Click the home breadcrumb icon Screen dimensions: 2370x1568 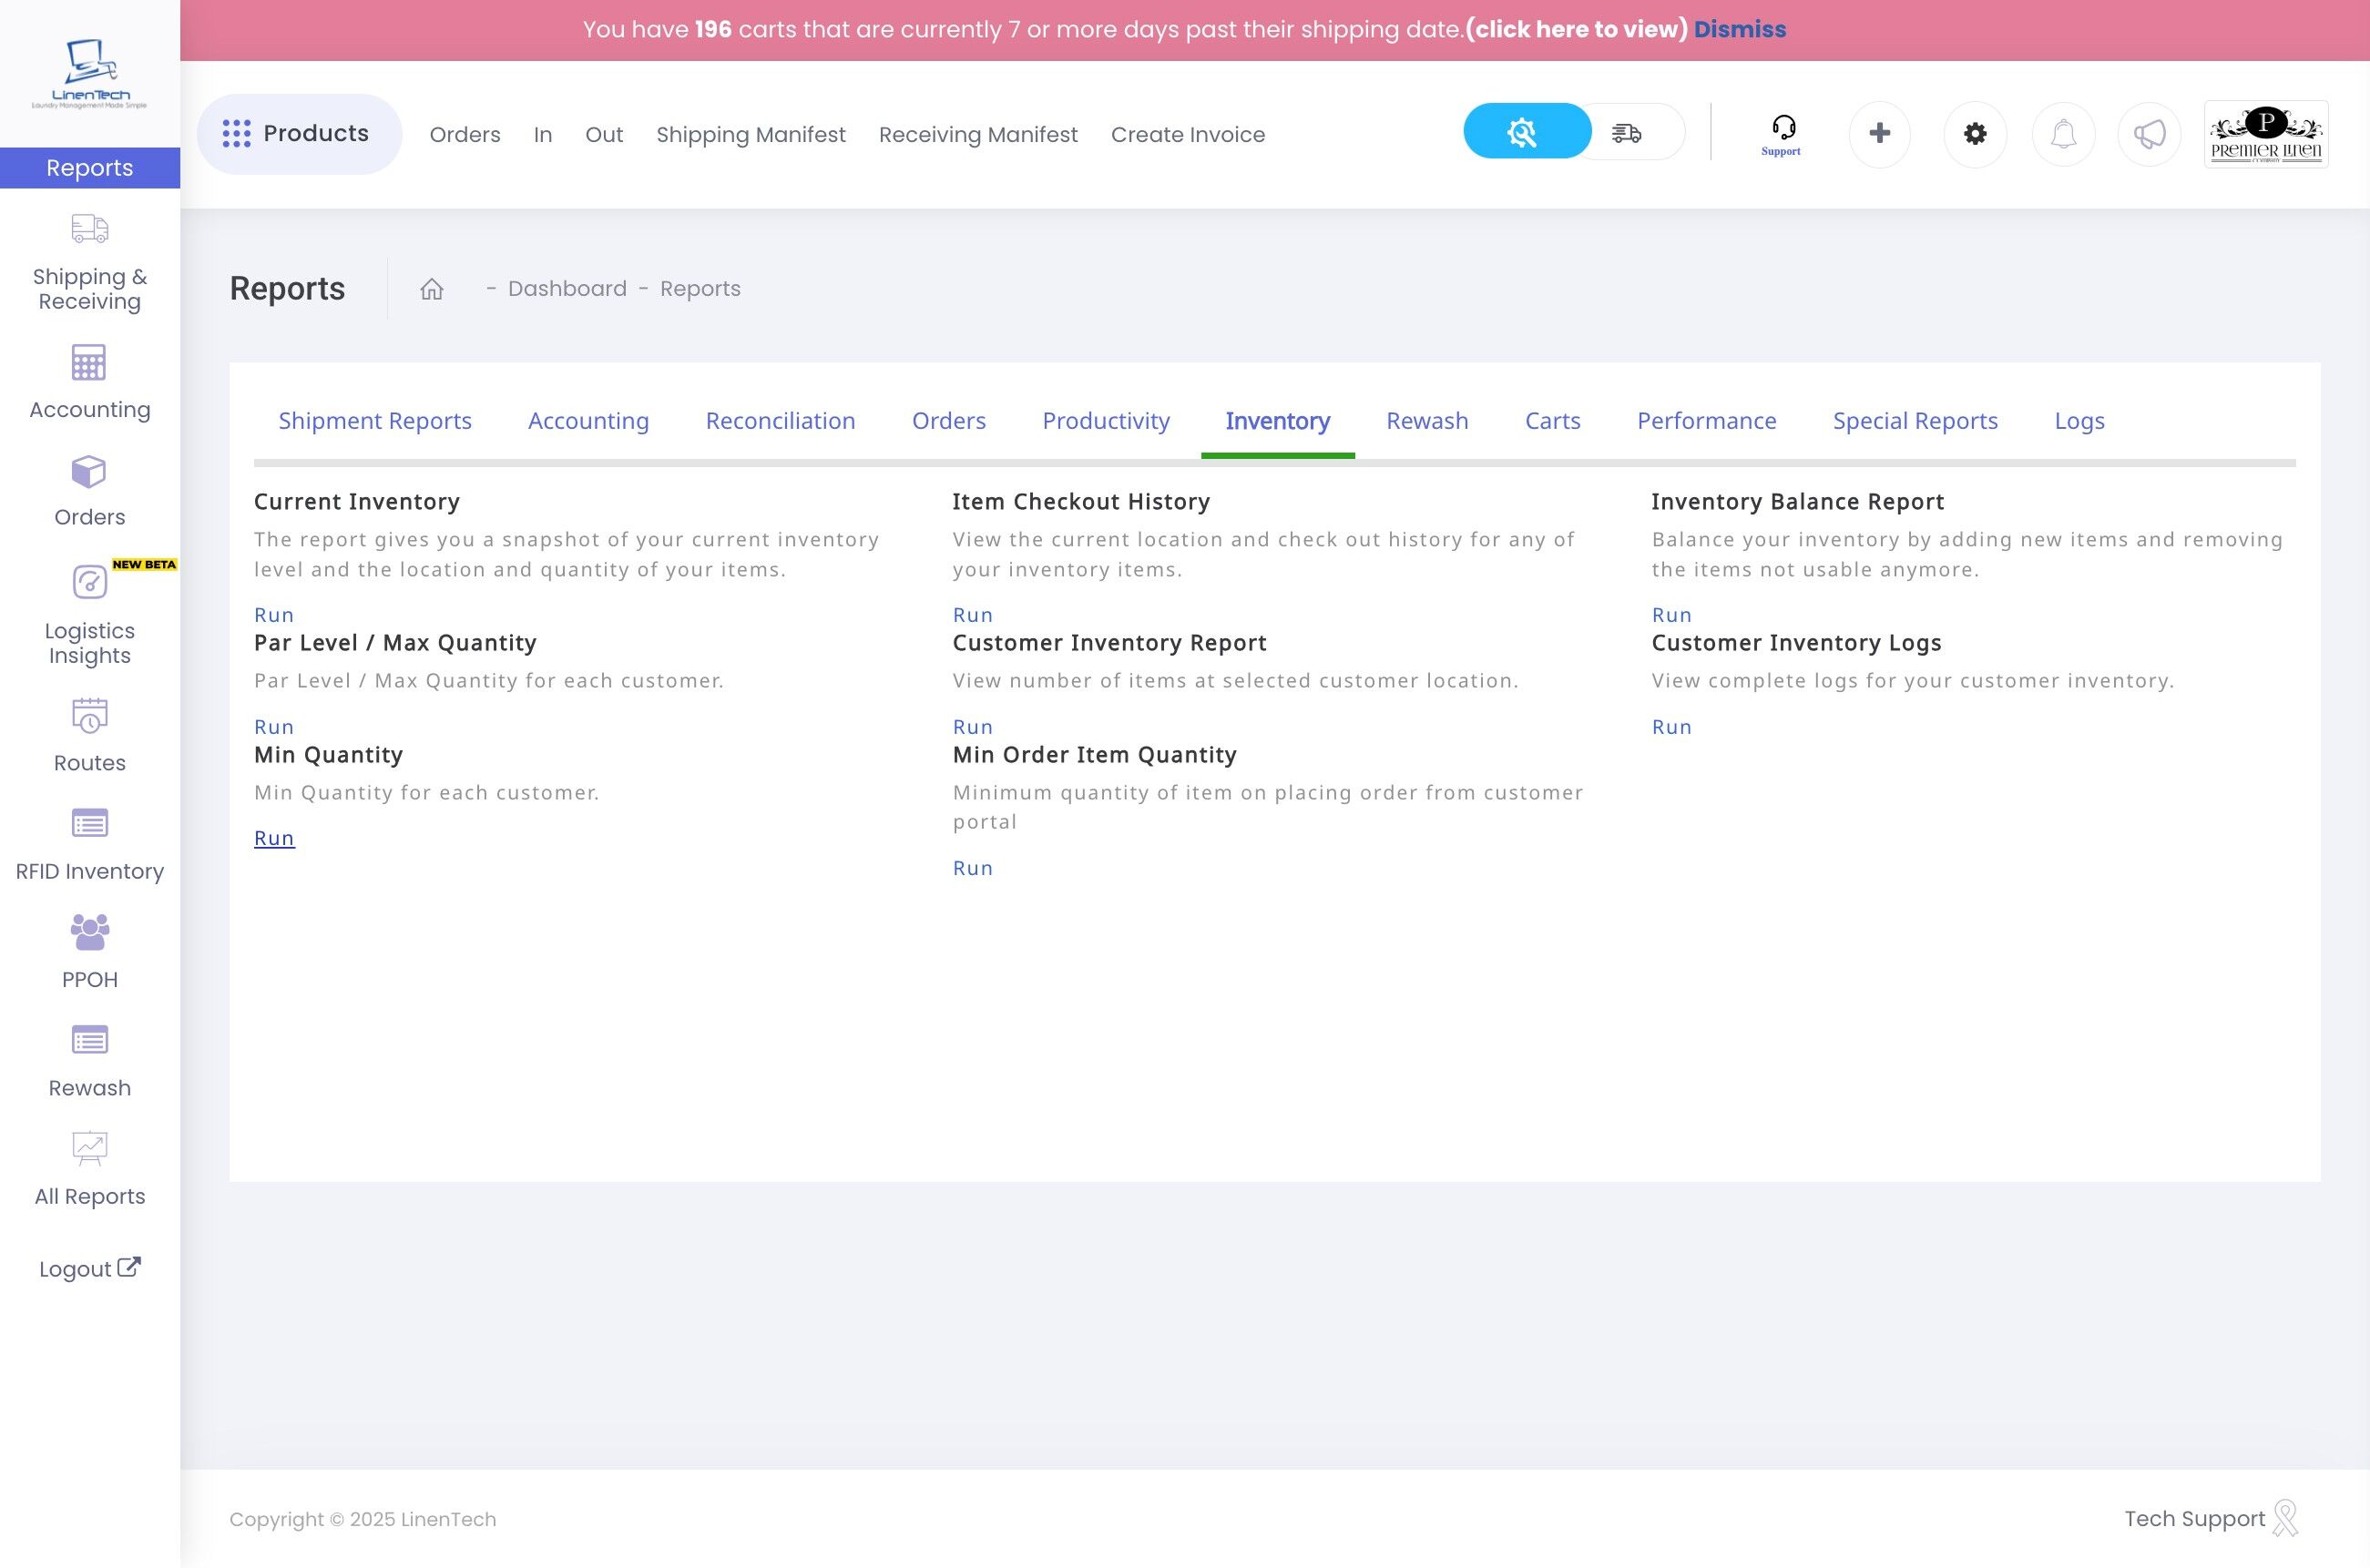click(x=431, y=289)
